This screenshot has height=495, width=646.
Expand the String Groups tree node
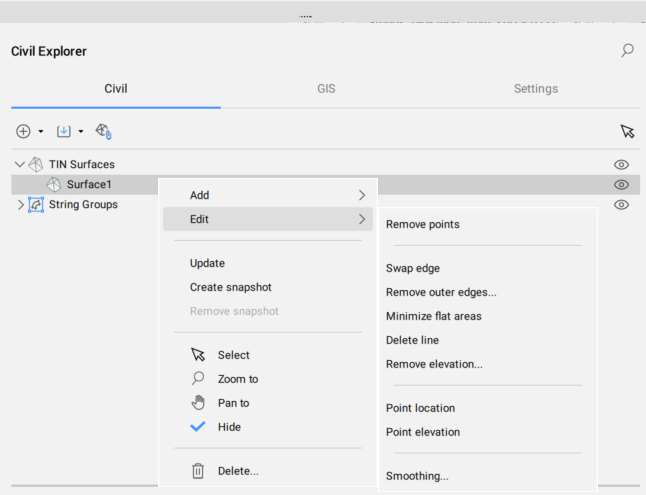pos(20,204)
